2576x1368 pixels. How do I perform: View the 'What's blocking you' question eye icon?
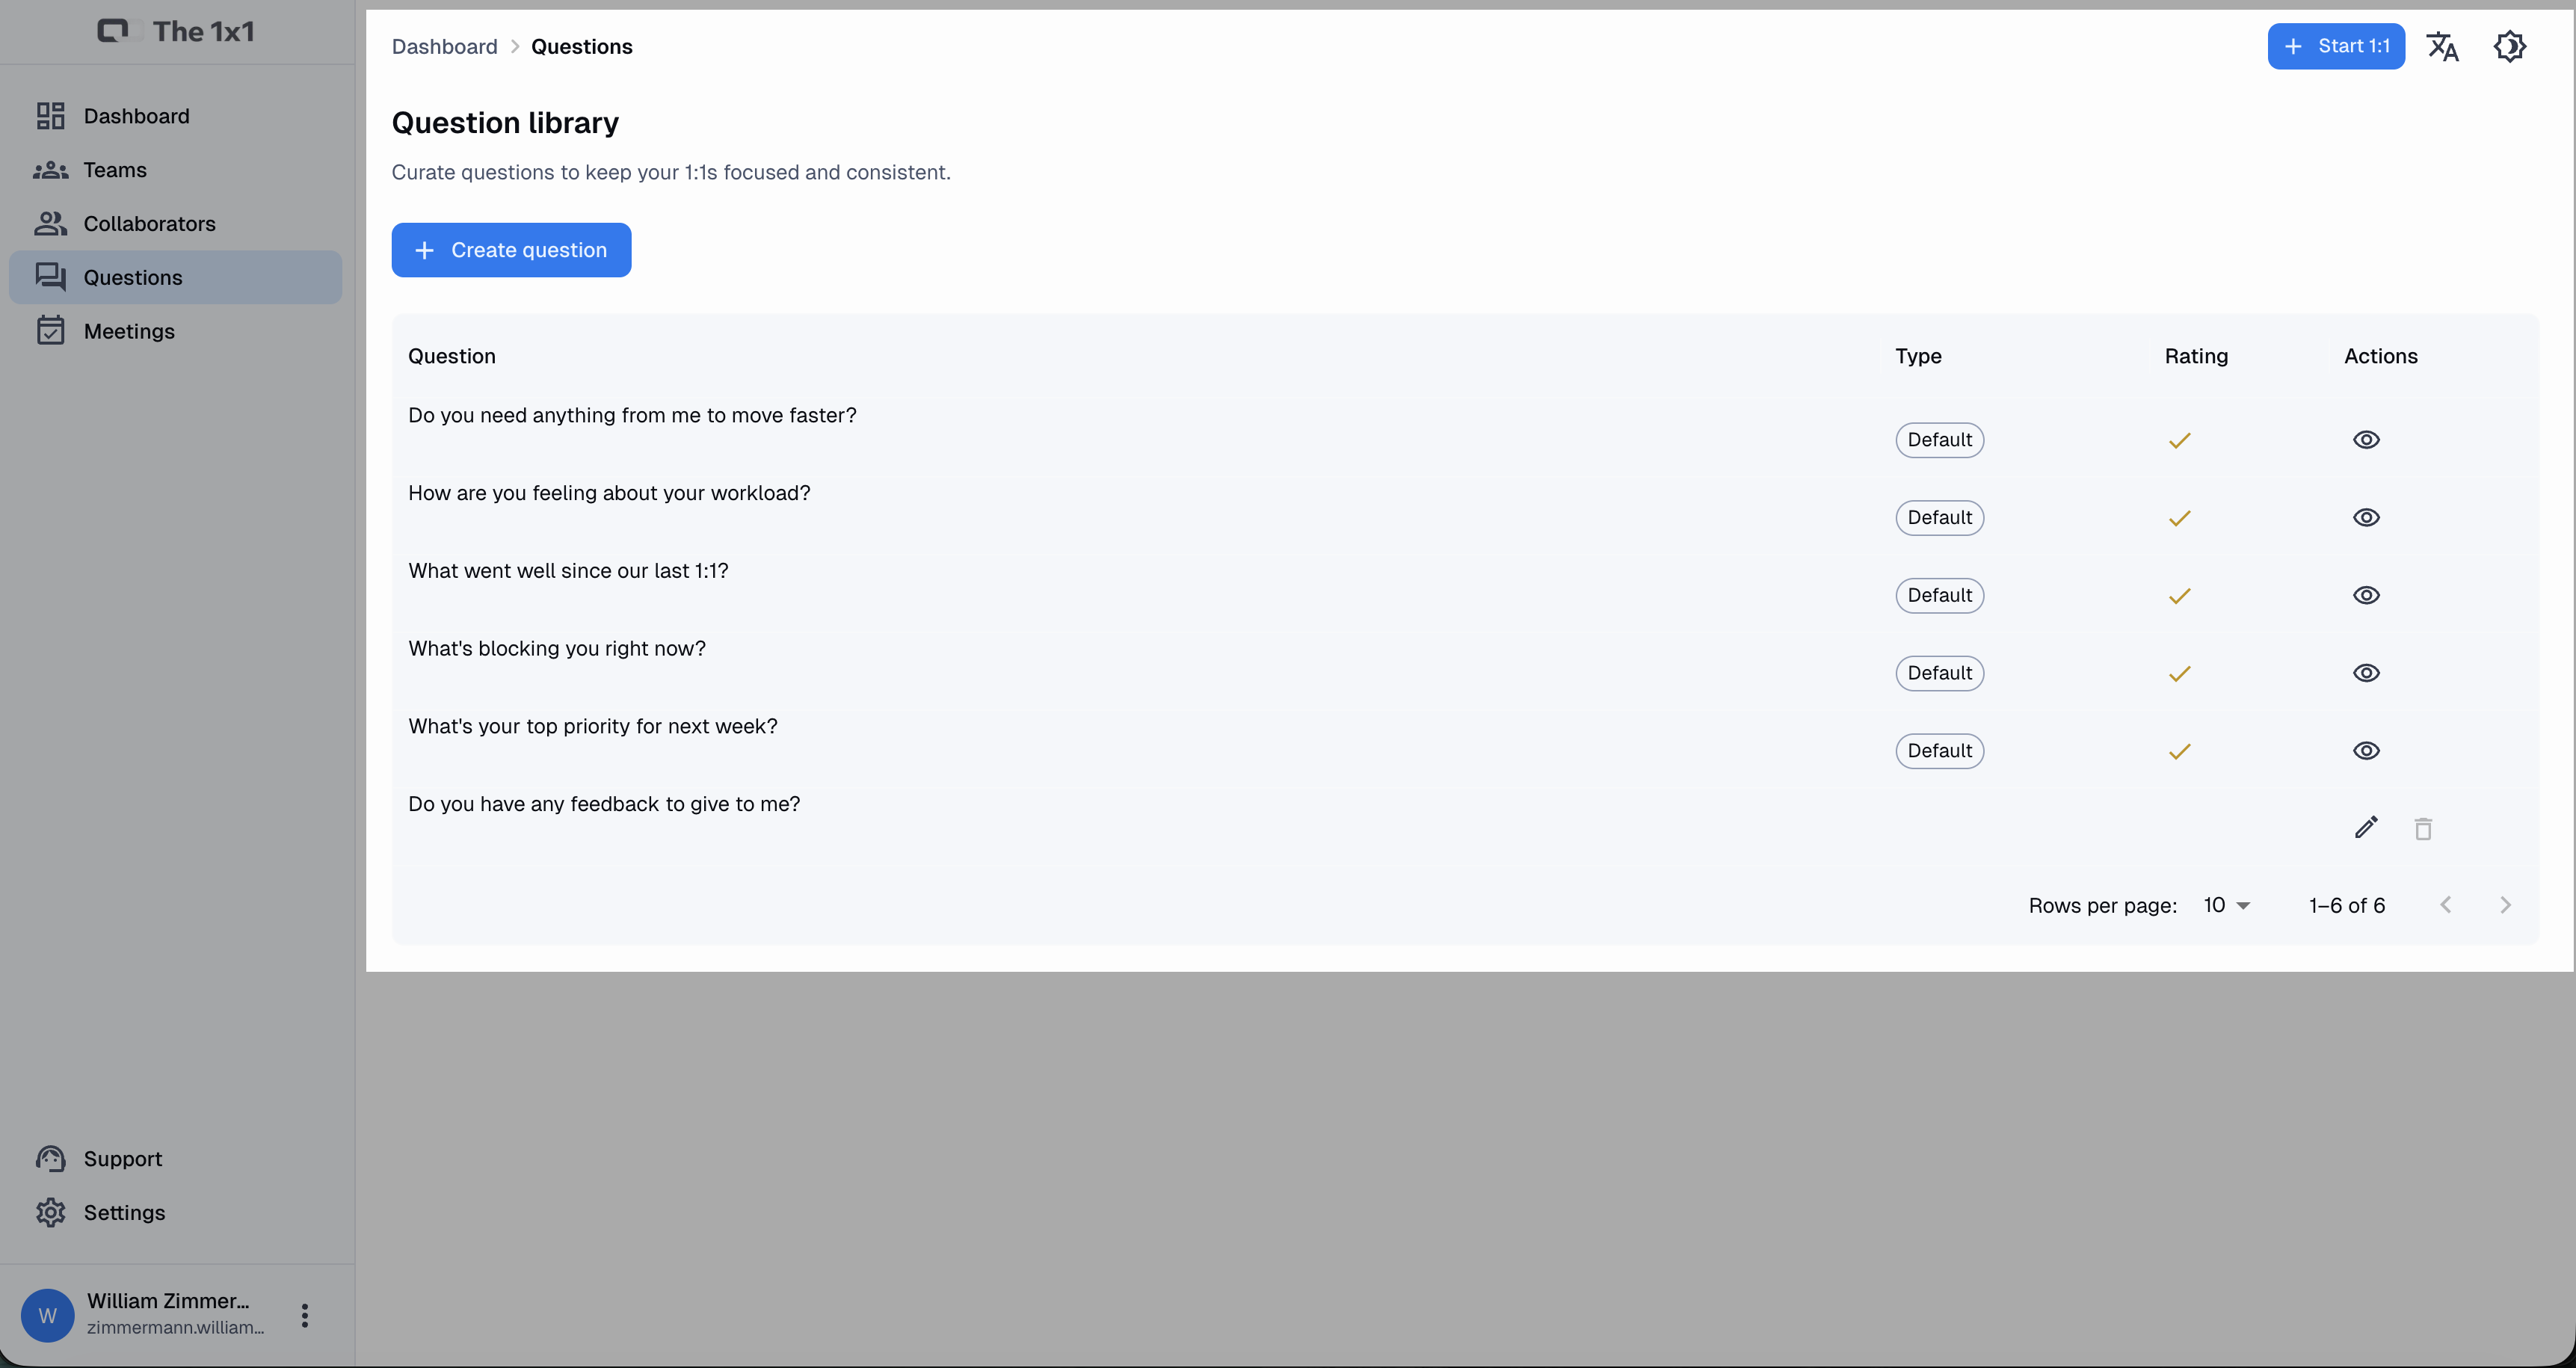2365,673
